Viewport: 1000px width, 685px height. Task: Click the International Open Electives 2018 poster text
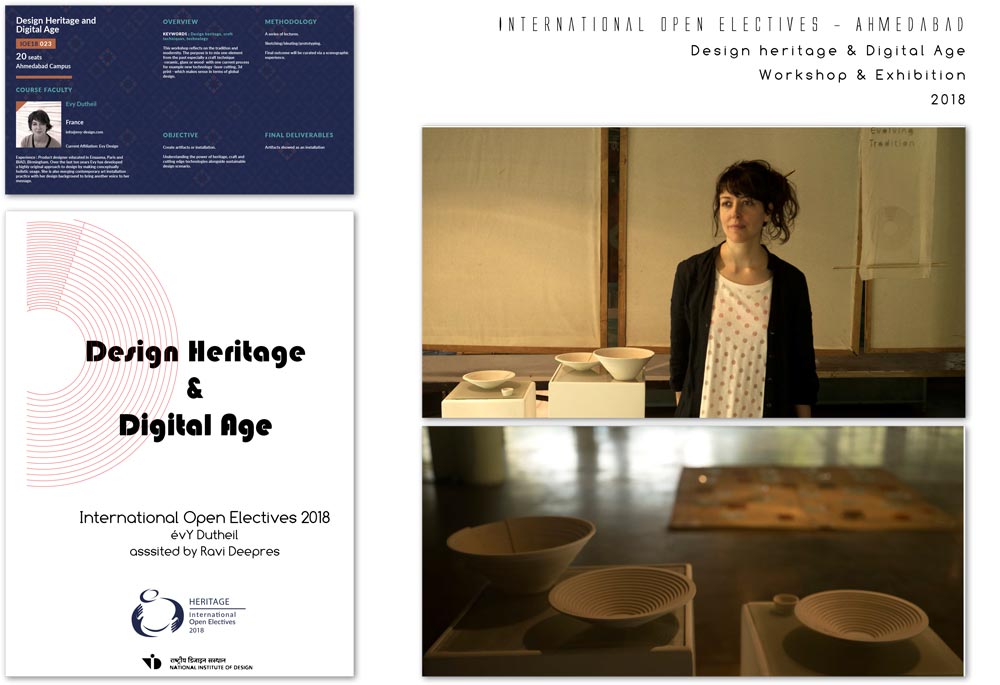[204, 517]
